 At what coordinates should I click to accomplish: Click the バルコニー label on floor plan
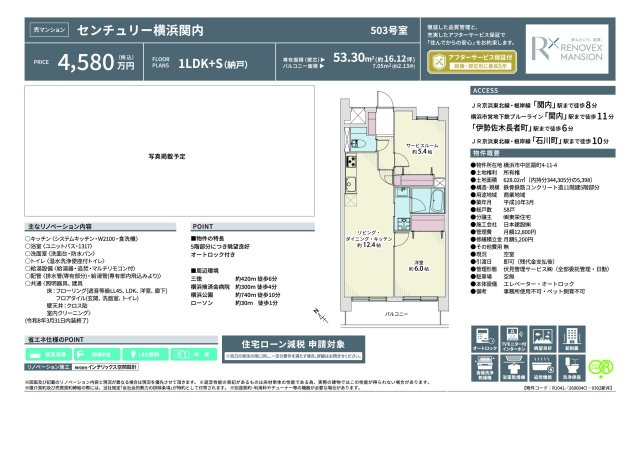396,314
